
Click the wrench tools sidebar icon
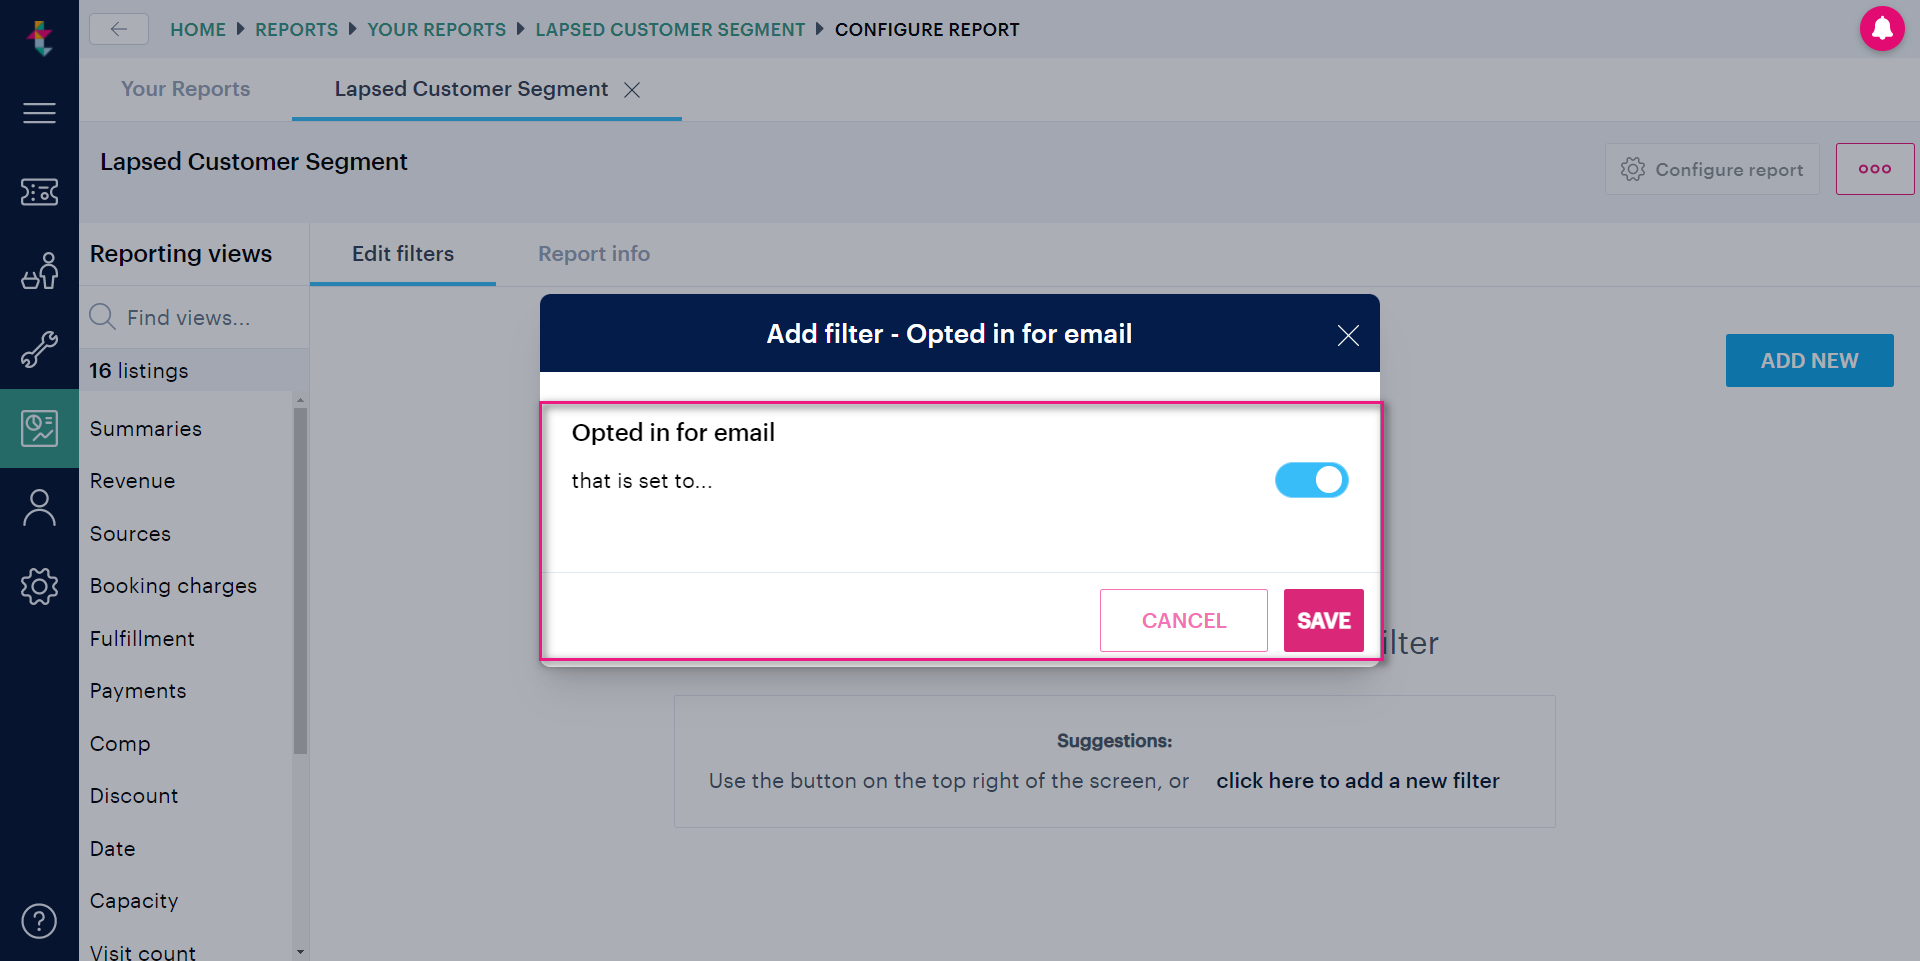(x=39, y=350)
